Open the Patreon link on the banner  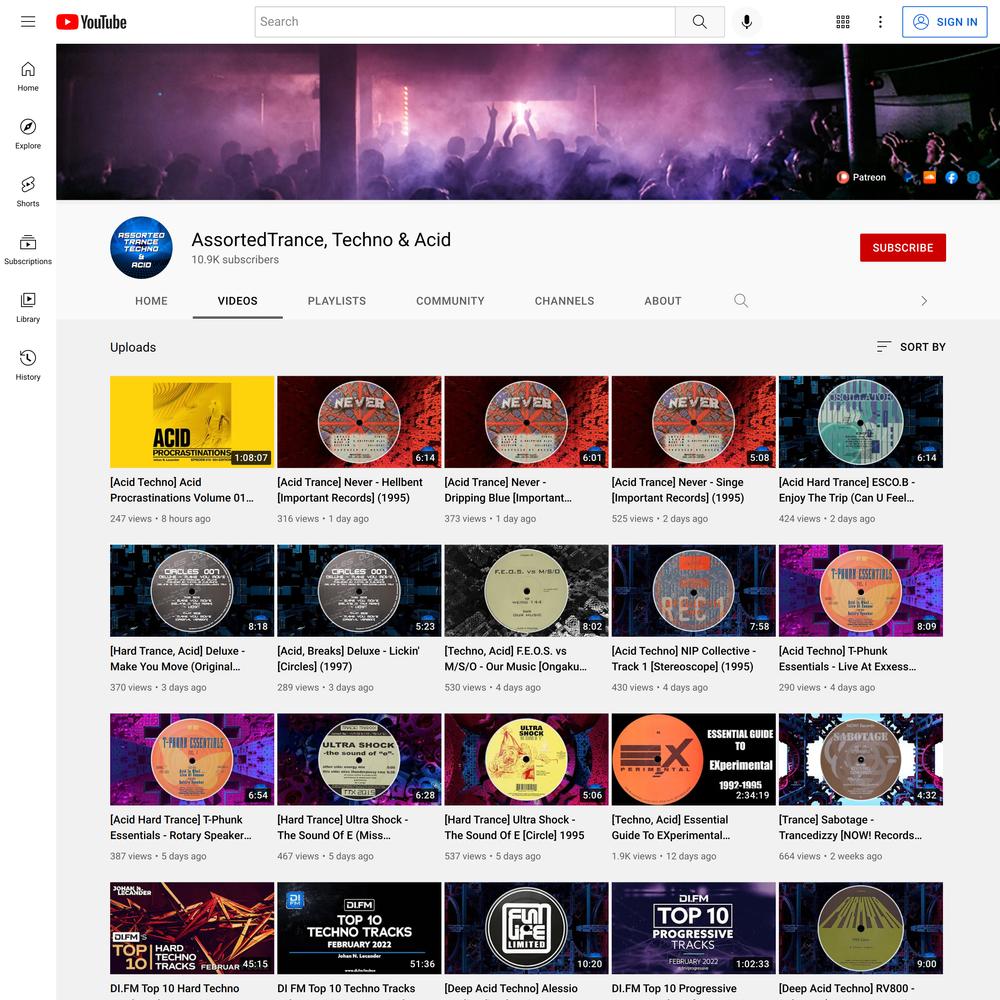(862, 177)
